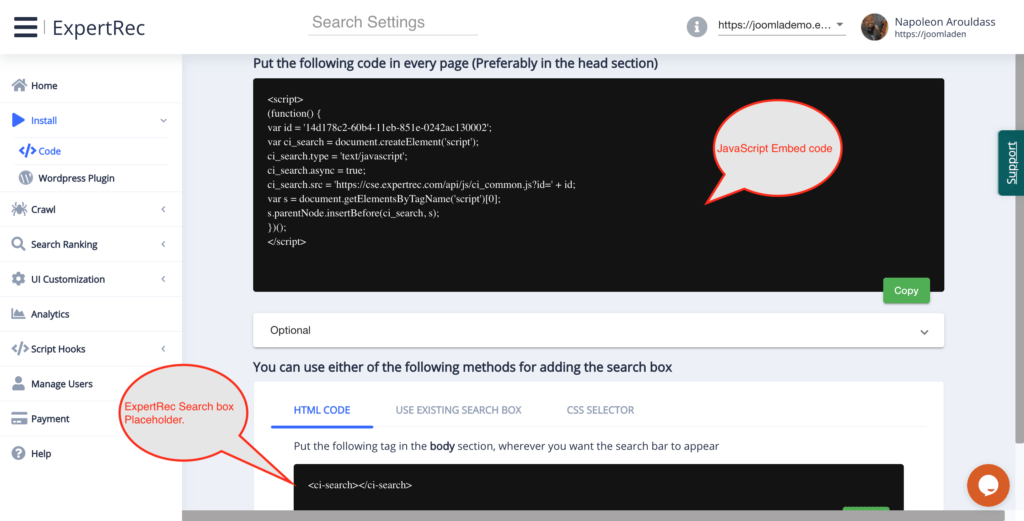Click the user profile avatar
This screenshot has width=1024, height=521.
tap(874, 27)
